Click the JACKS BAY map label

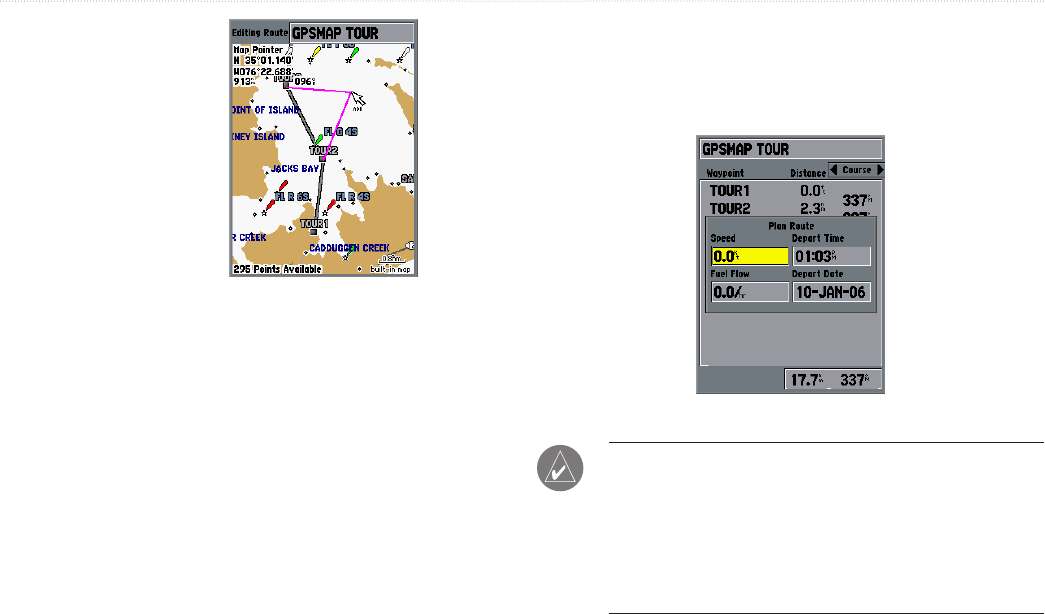pos(295,169)
